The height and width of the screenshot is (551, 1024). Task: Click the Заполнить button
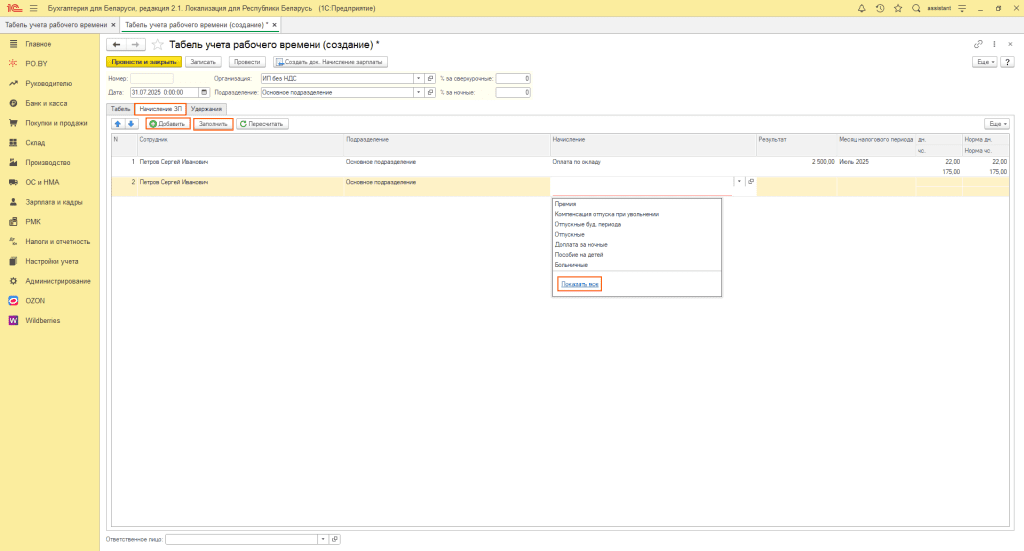click(x=214, y=124)
